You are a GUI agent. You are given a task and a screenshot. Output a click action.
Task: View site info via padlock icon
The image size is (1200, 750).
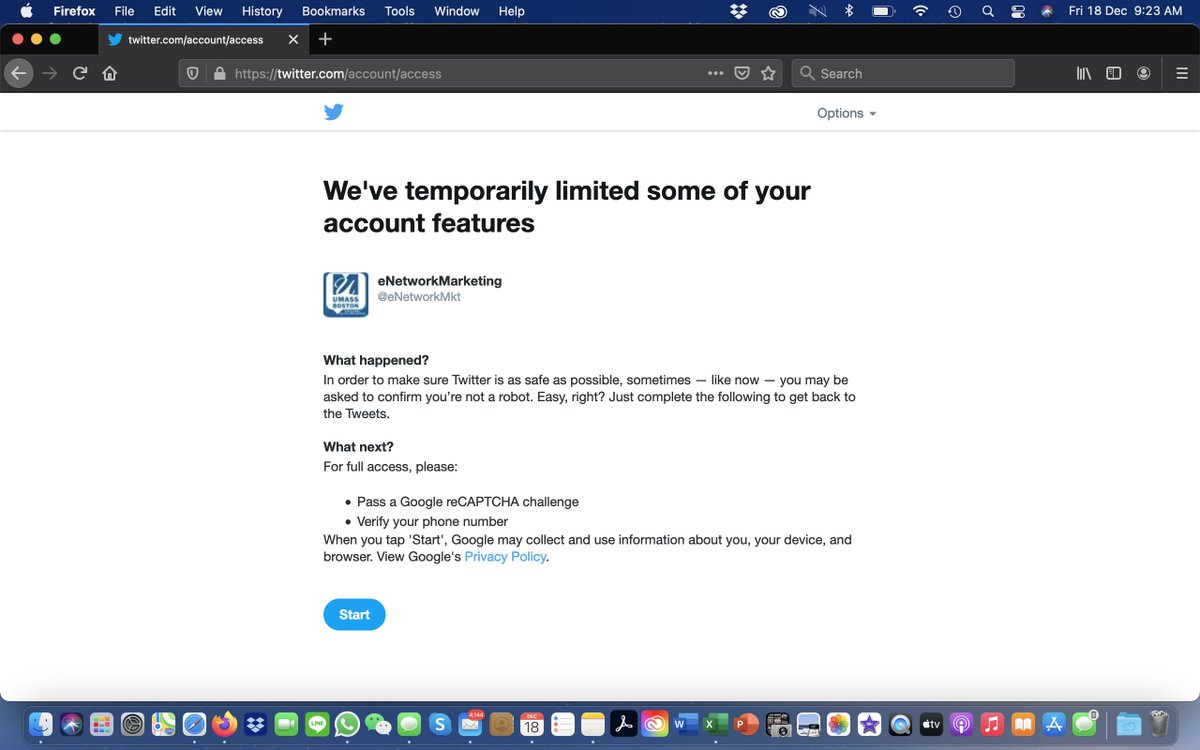click(220, 73)
